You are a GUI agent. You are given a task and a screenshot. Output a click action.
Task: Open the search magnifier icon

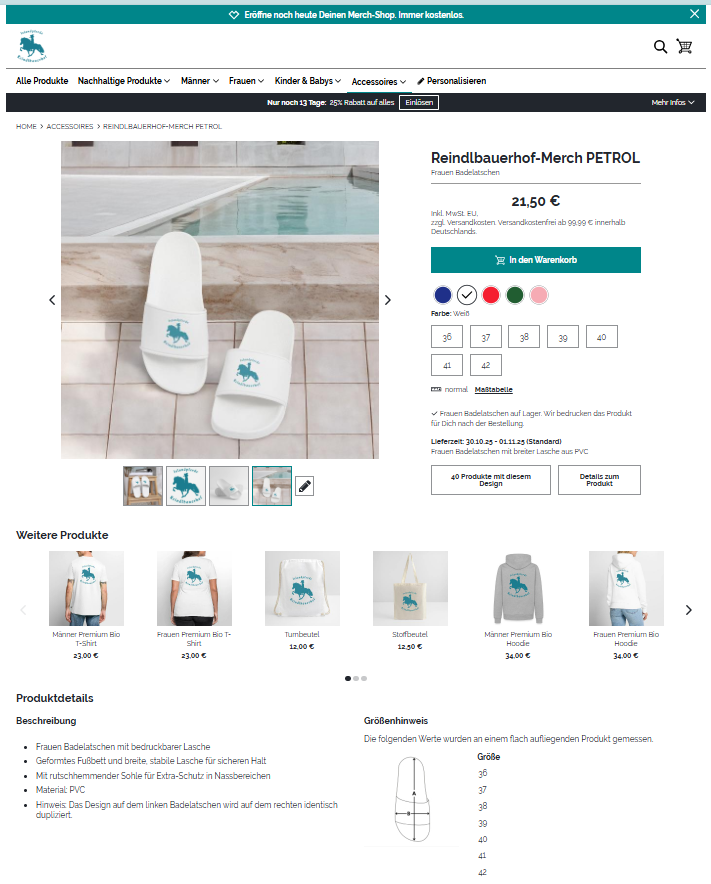click(660, 47)
